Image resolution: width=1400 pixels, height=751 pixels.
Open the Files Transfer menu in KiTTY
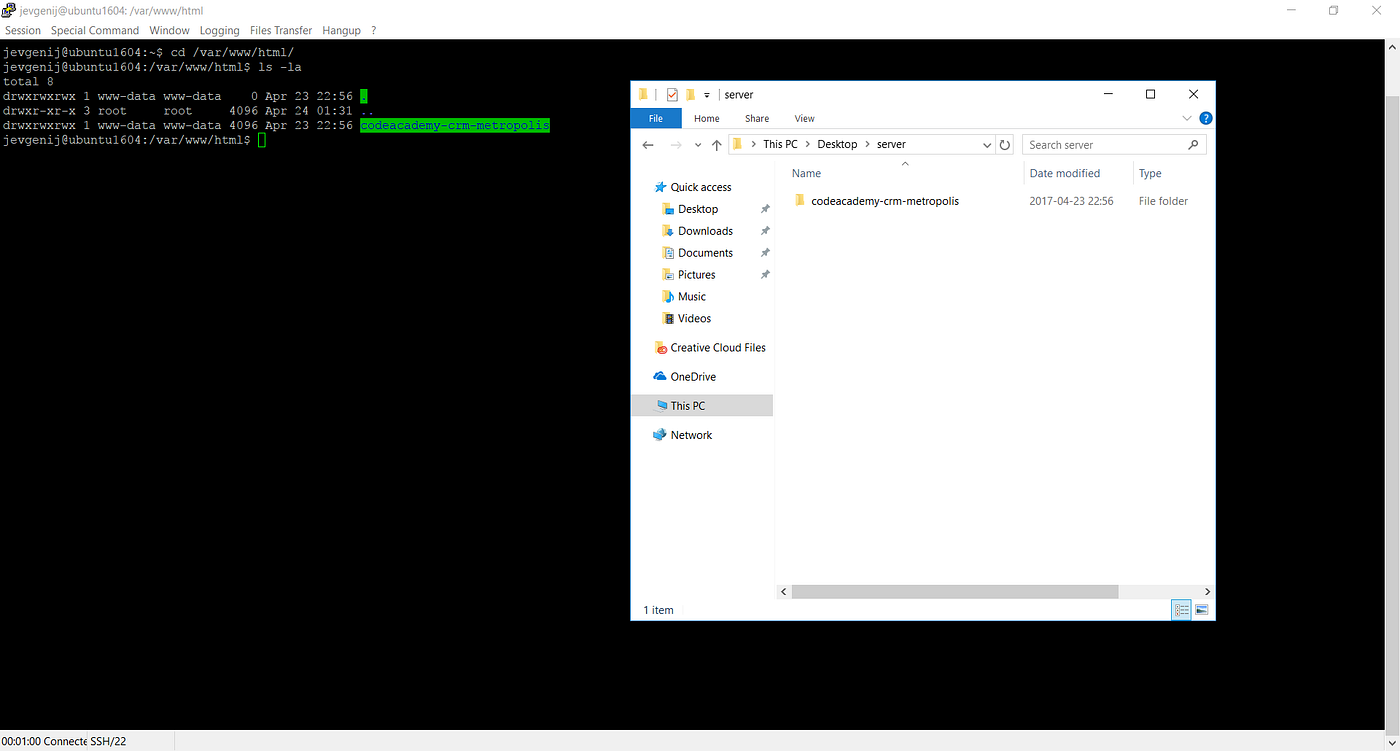click(280, 30)
